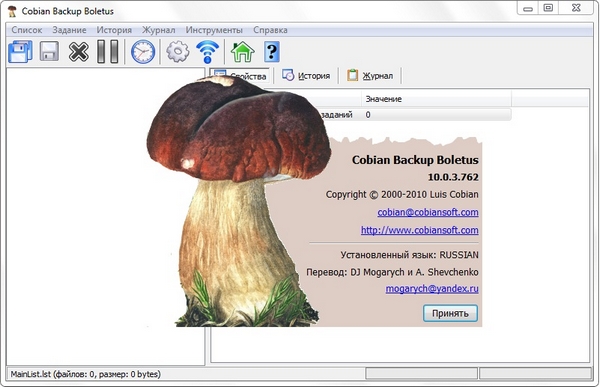600x387 pixels.
Task: Click the Перевод: DJ Mogarych translator line
Action: point(392,272)
